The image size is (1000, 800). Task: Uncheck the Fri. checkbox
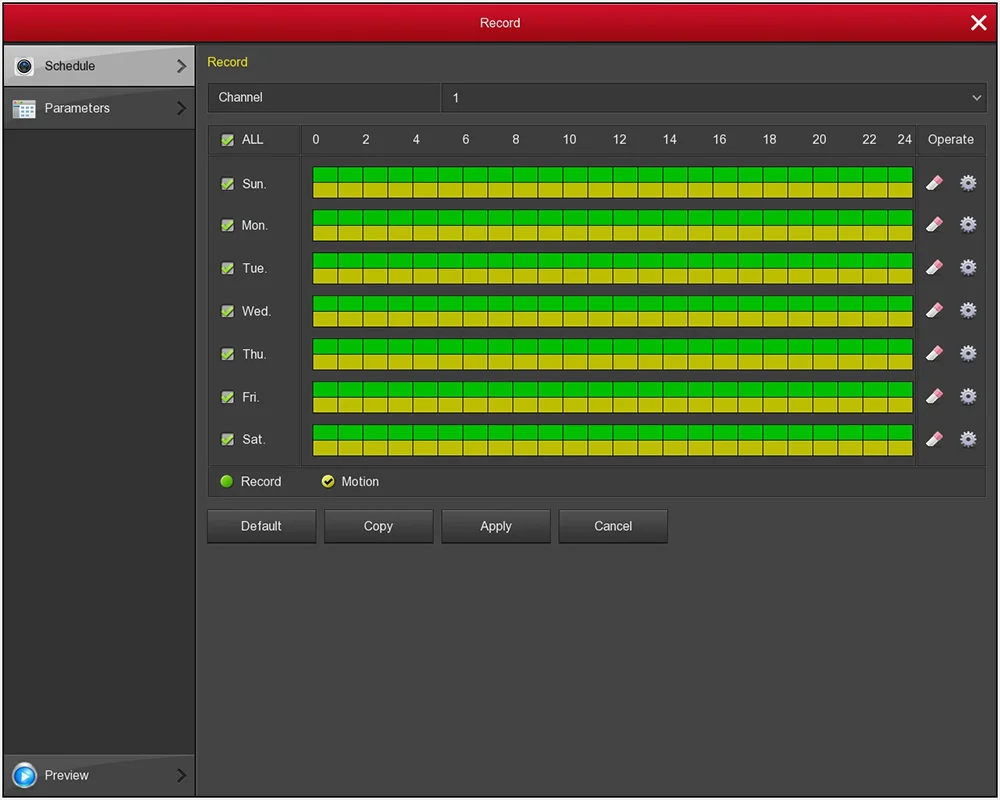pos(227,397)
